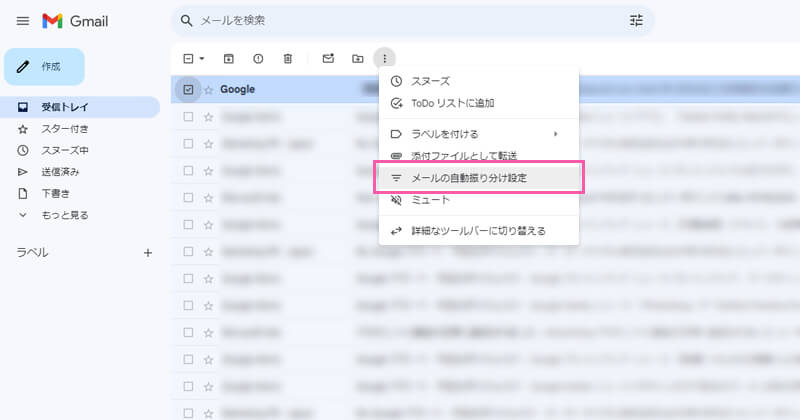The width and height of the screenshot is (800, 420).
Task: Click the Mark as unread envelope icon
Action: pos(327,59)
